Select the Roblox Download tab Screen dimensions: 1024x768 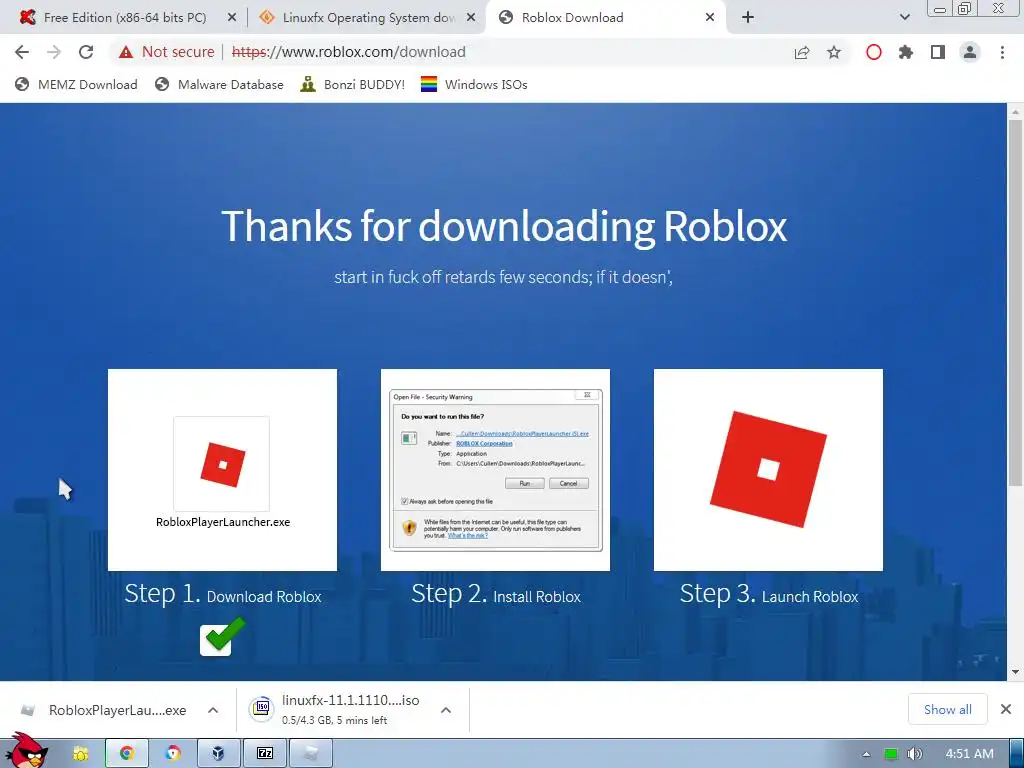point(601,18)
